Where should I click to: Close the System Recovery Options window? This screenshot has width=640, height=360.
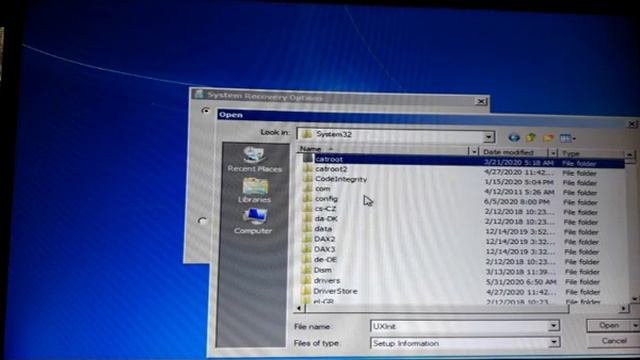(x=481, y=101)
